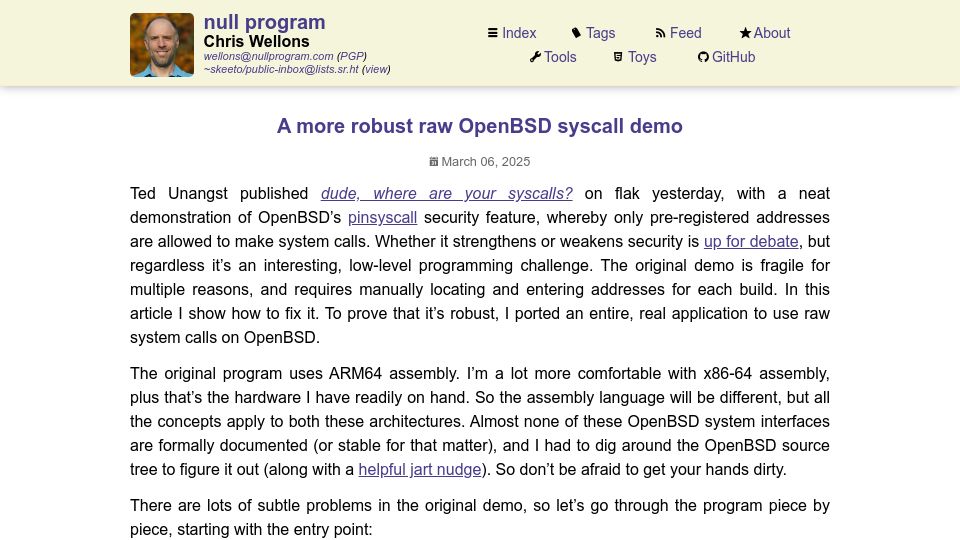Follow the dude, where are your syscalls link
Screen dimensions: 960x540
pyautogui.click(x=447, y=193)
